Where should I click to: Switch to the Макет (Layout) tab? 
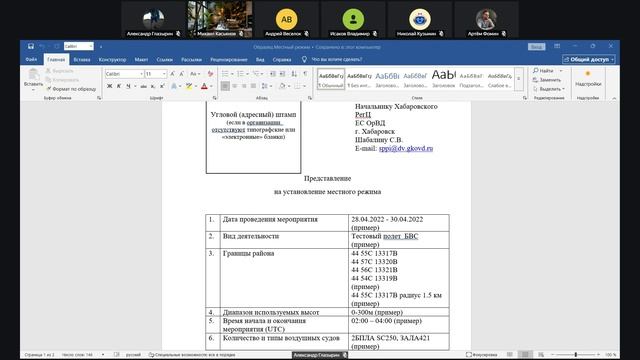tap(141, 60)
